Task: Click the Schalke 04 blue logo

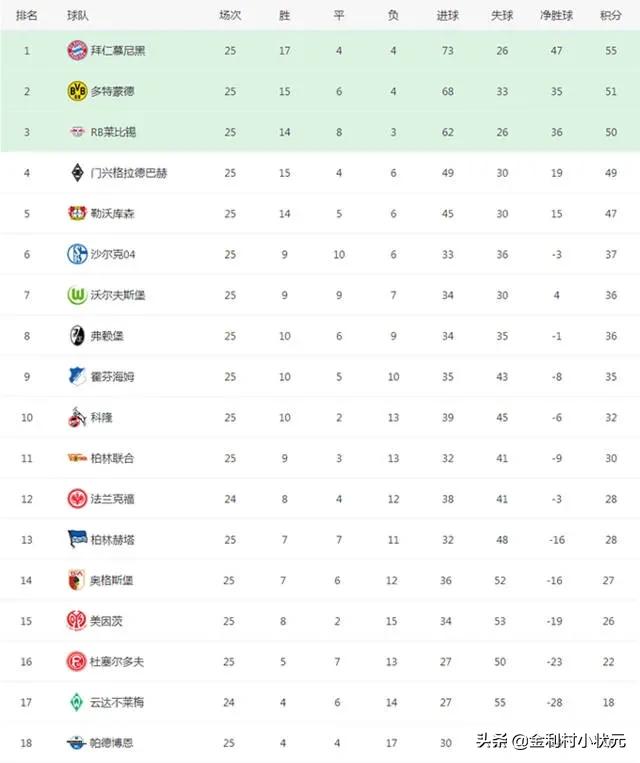Action: 77,254
